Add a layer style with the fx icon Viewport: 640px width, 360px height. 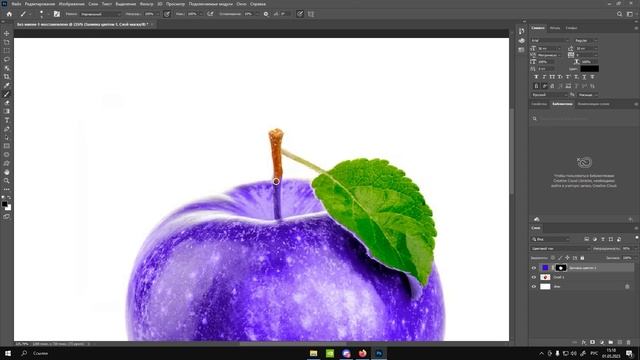coord(584,342)
